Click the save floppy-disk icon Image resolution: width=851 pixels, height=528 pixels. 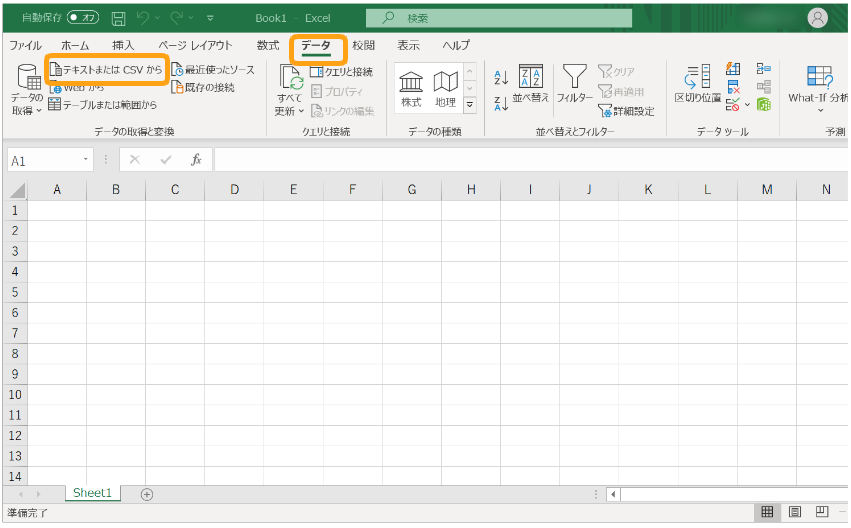[118, 18]
